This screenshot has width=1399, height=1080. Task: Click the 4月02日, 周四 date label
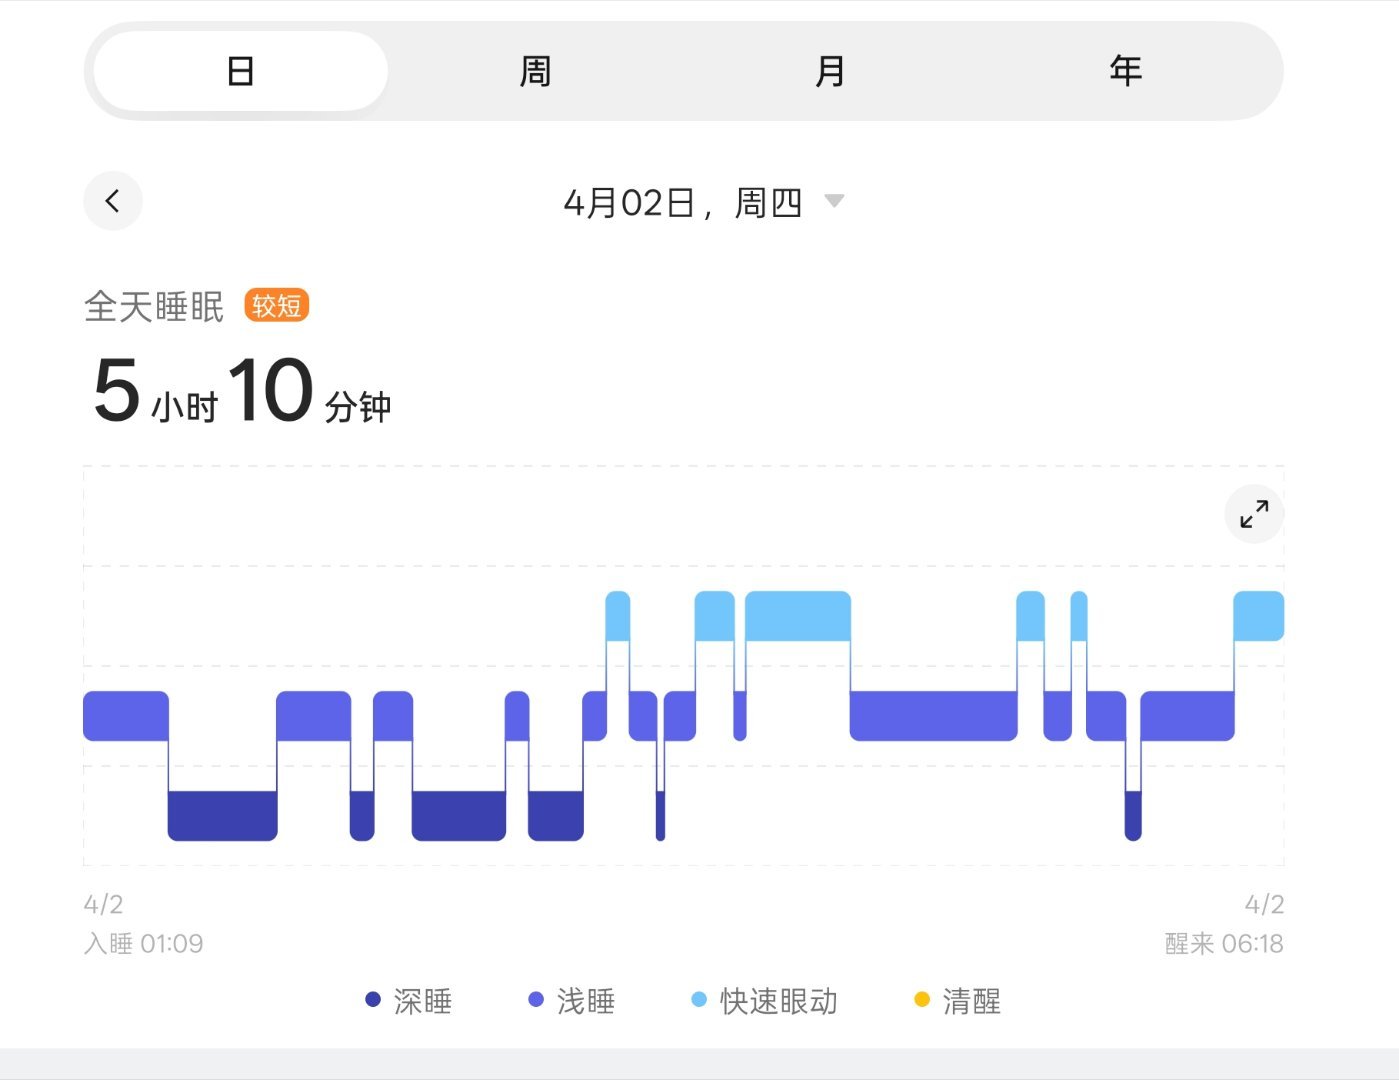[x=683, y=203]
